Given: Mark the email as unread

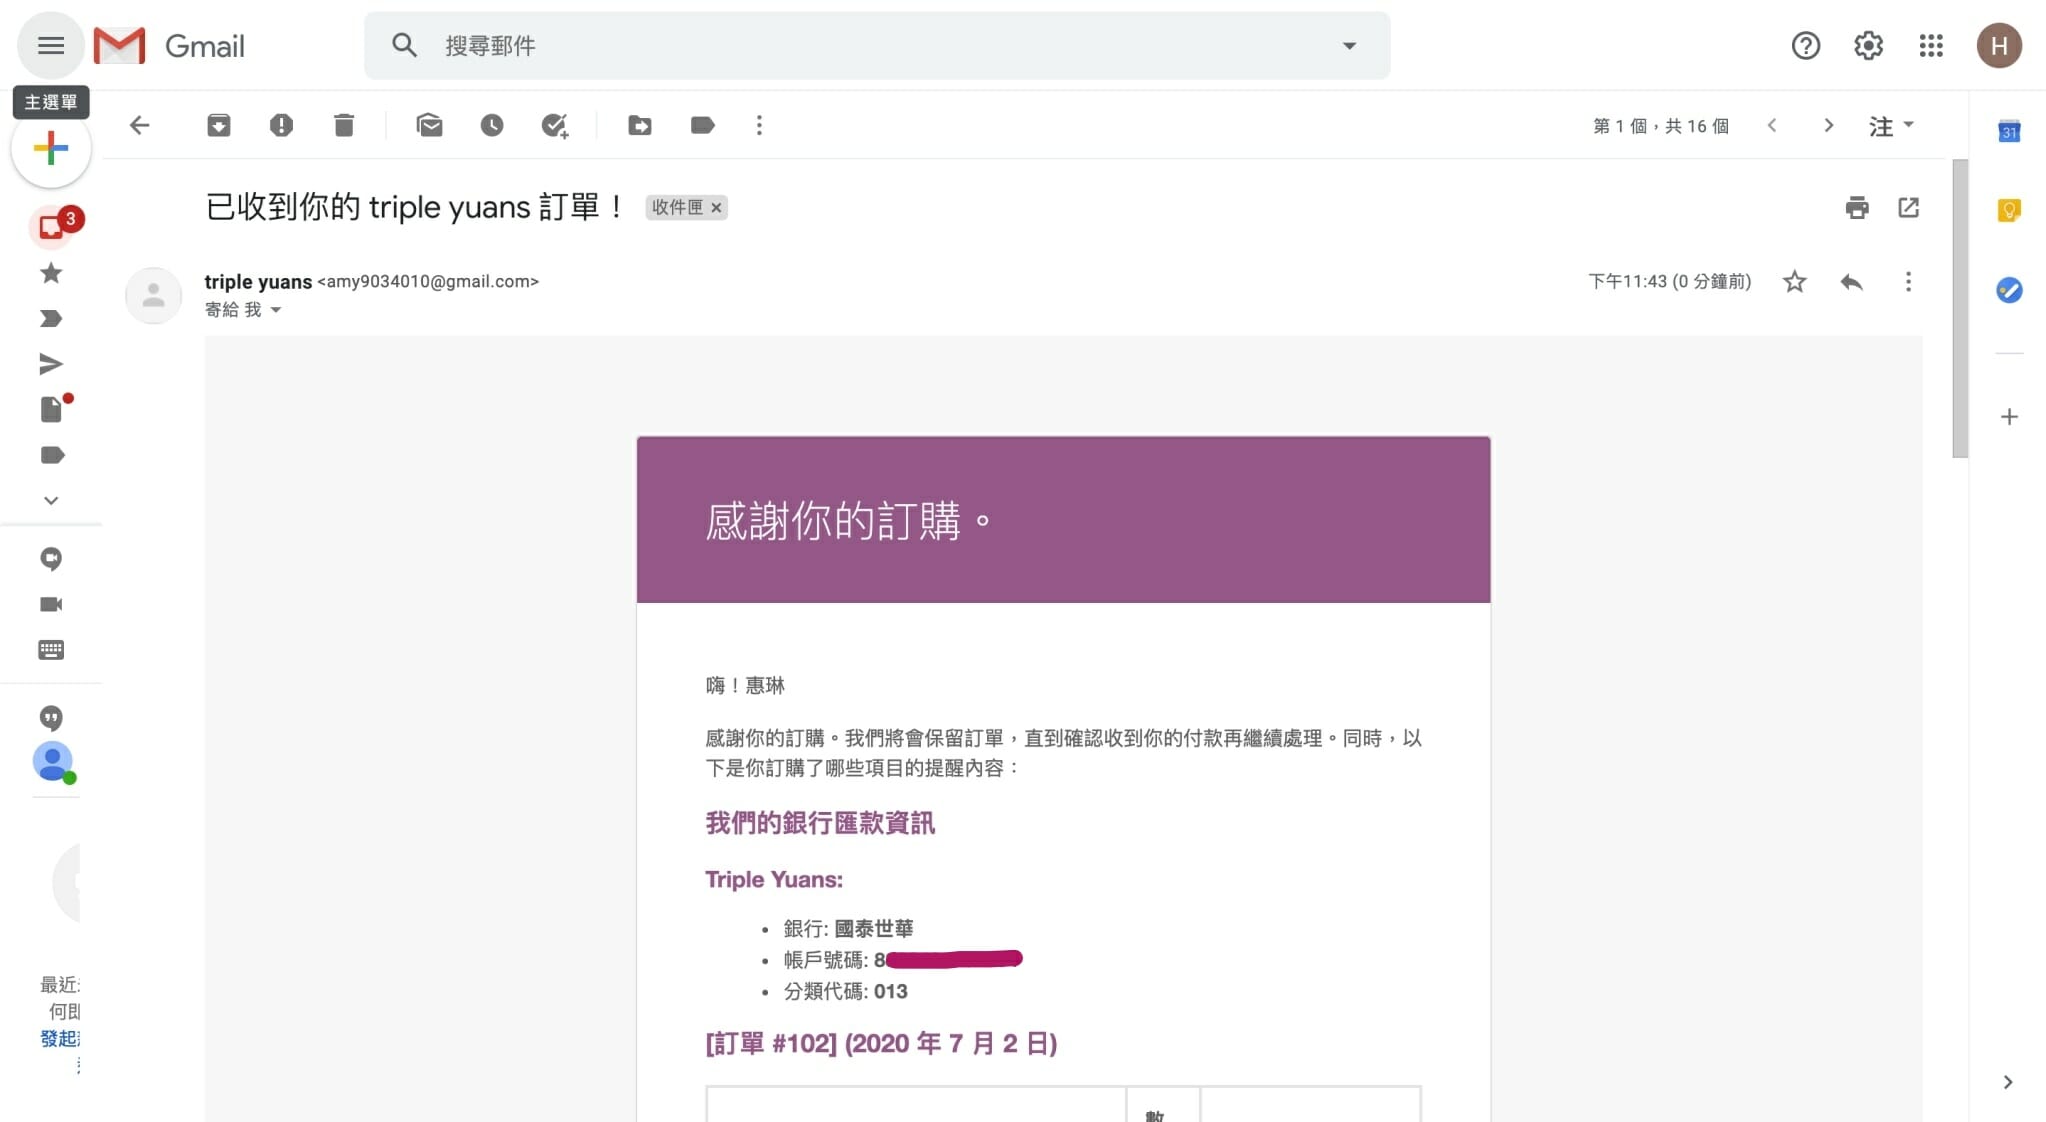Looking at the screenshot, I should coord(429,125).
